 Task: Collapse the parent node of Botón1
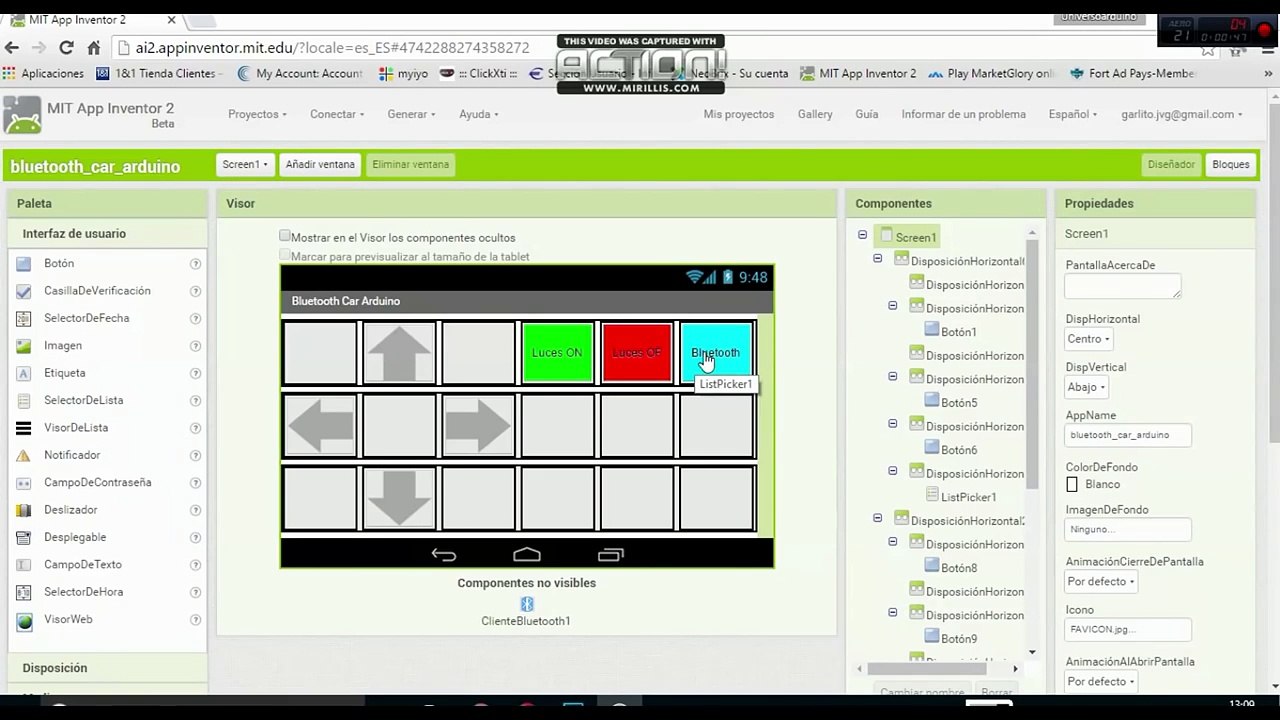892,306
